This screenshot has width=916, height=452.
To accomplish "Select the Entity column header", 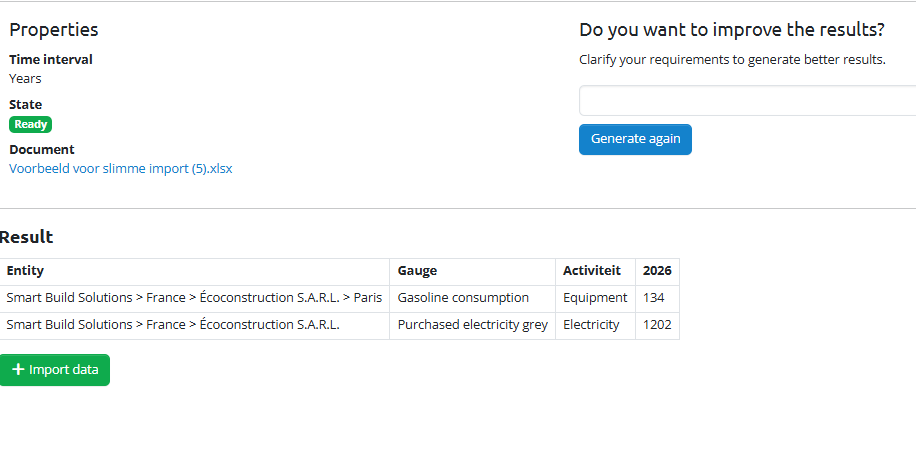I will click(25, 271).
